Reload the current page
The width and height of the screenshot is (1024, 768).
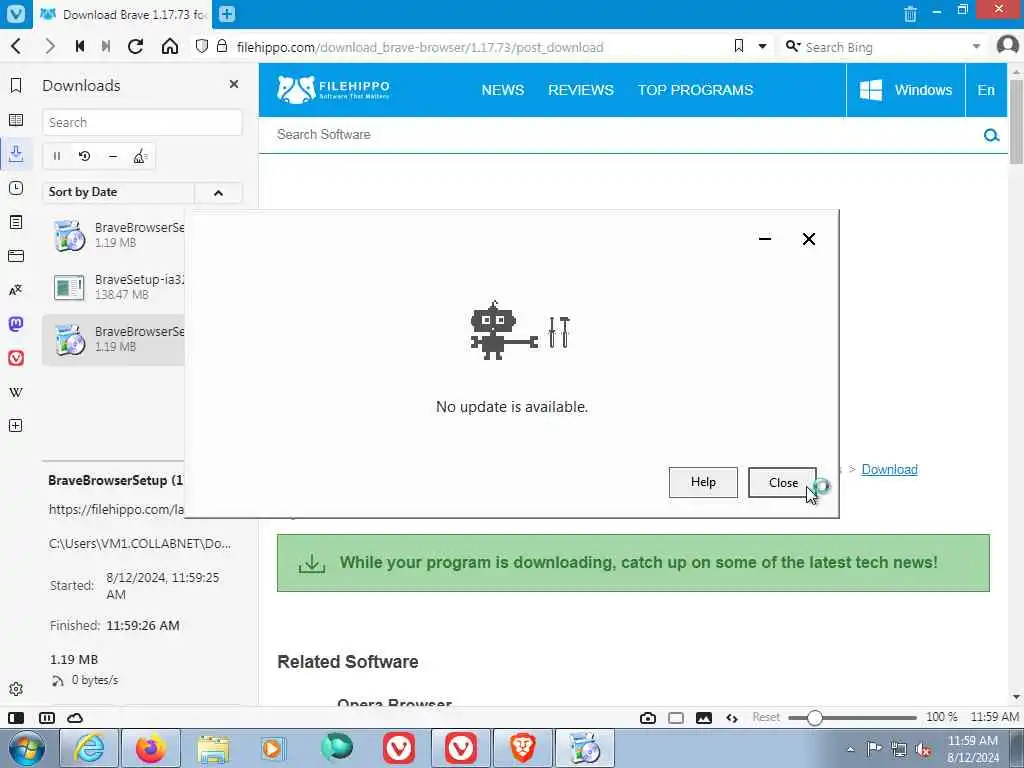(136, 46)
